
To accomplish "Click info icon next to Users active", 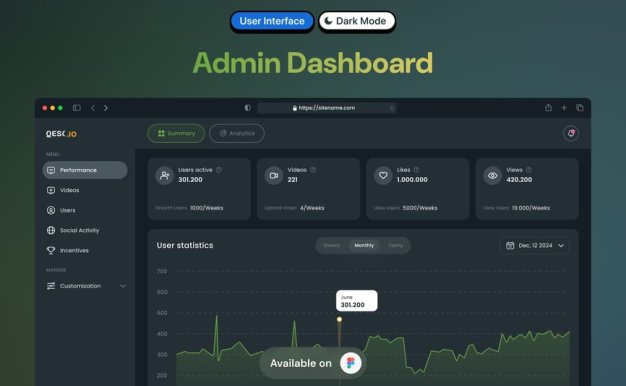I will 219,170.
